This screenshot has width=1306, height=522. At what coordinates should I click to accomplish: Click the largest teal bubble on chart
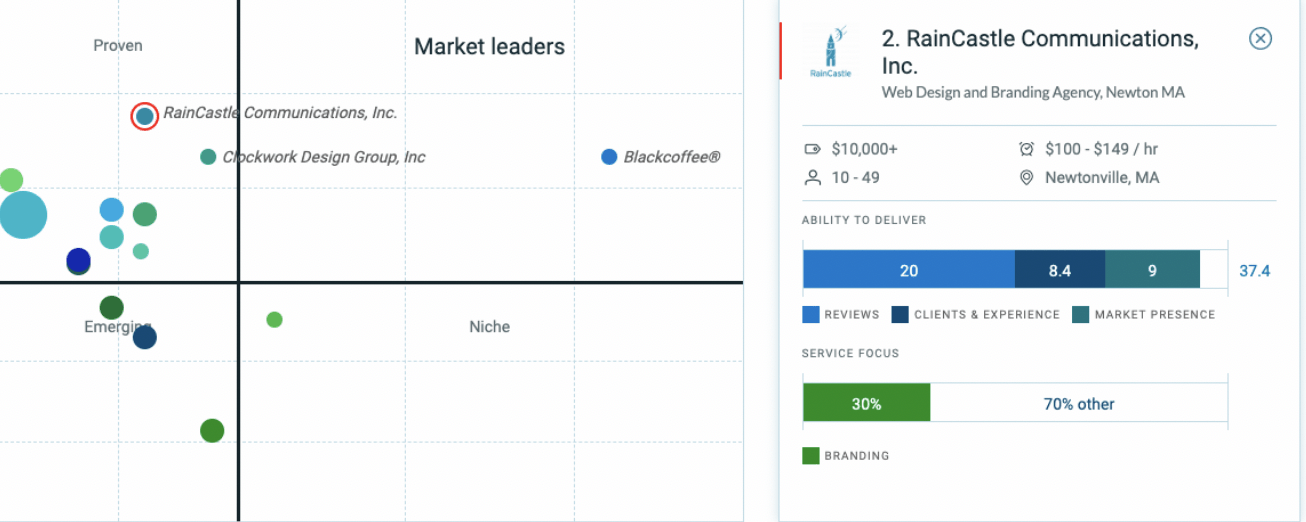(21, 215)
